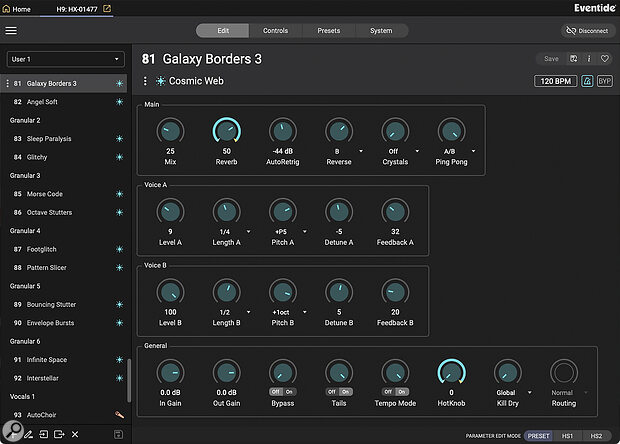Select the H9: HX-01477 device tab
The width and height of the screenshot is (620, 444).
tap(77, 9)
